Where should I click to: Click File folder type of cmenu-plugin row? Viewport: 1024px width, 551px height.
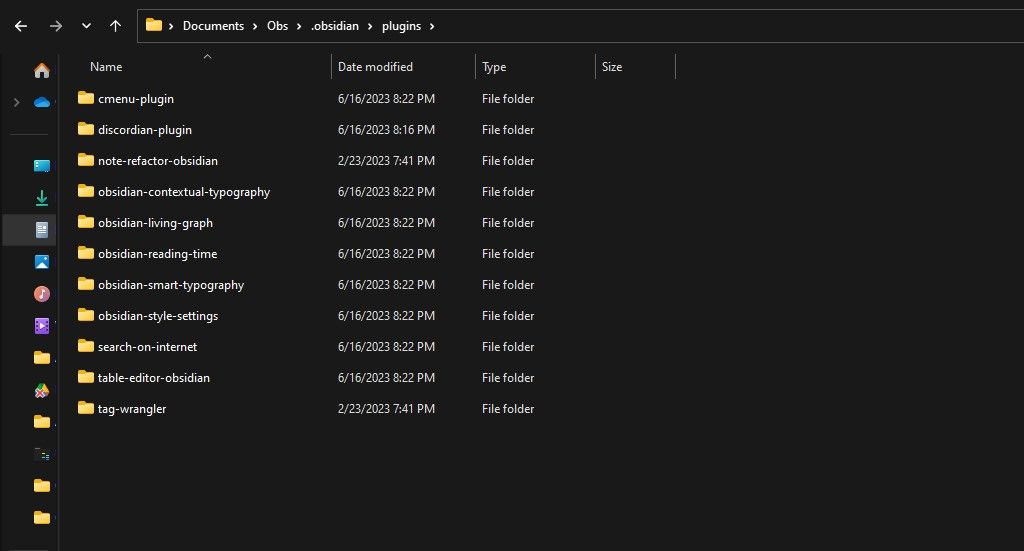[508, 99]
